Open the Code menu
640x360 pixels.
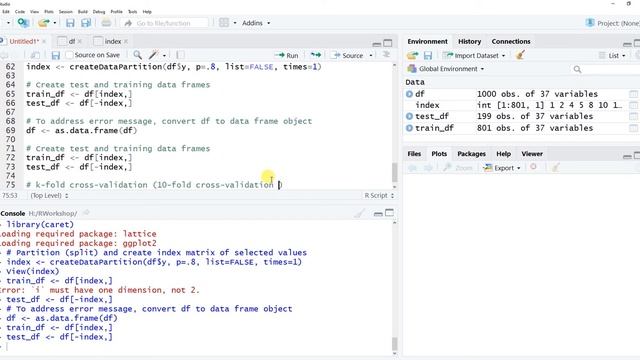click(20, 11)
